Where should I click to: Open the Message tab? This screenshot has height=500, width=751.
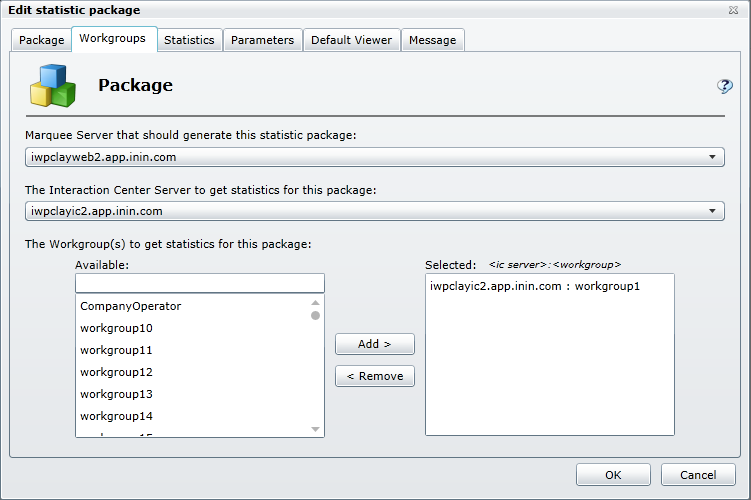pyautogui.click(x=433, y=40)
